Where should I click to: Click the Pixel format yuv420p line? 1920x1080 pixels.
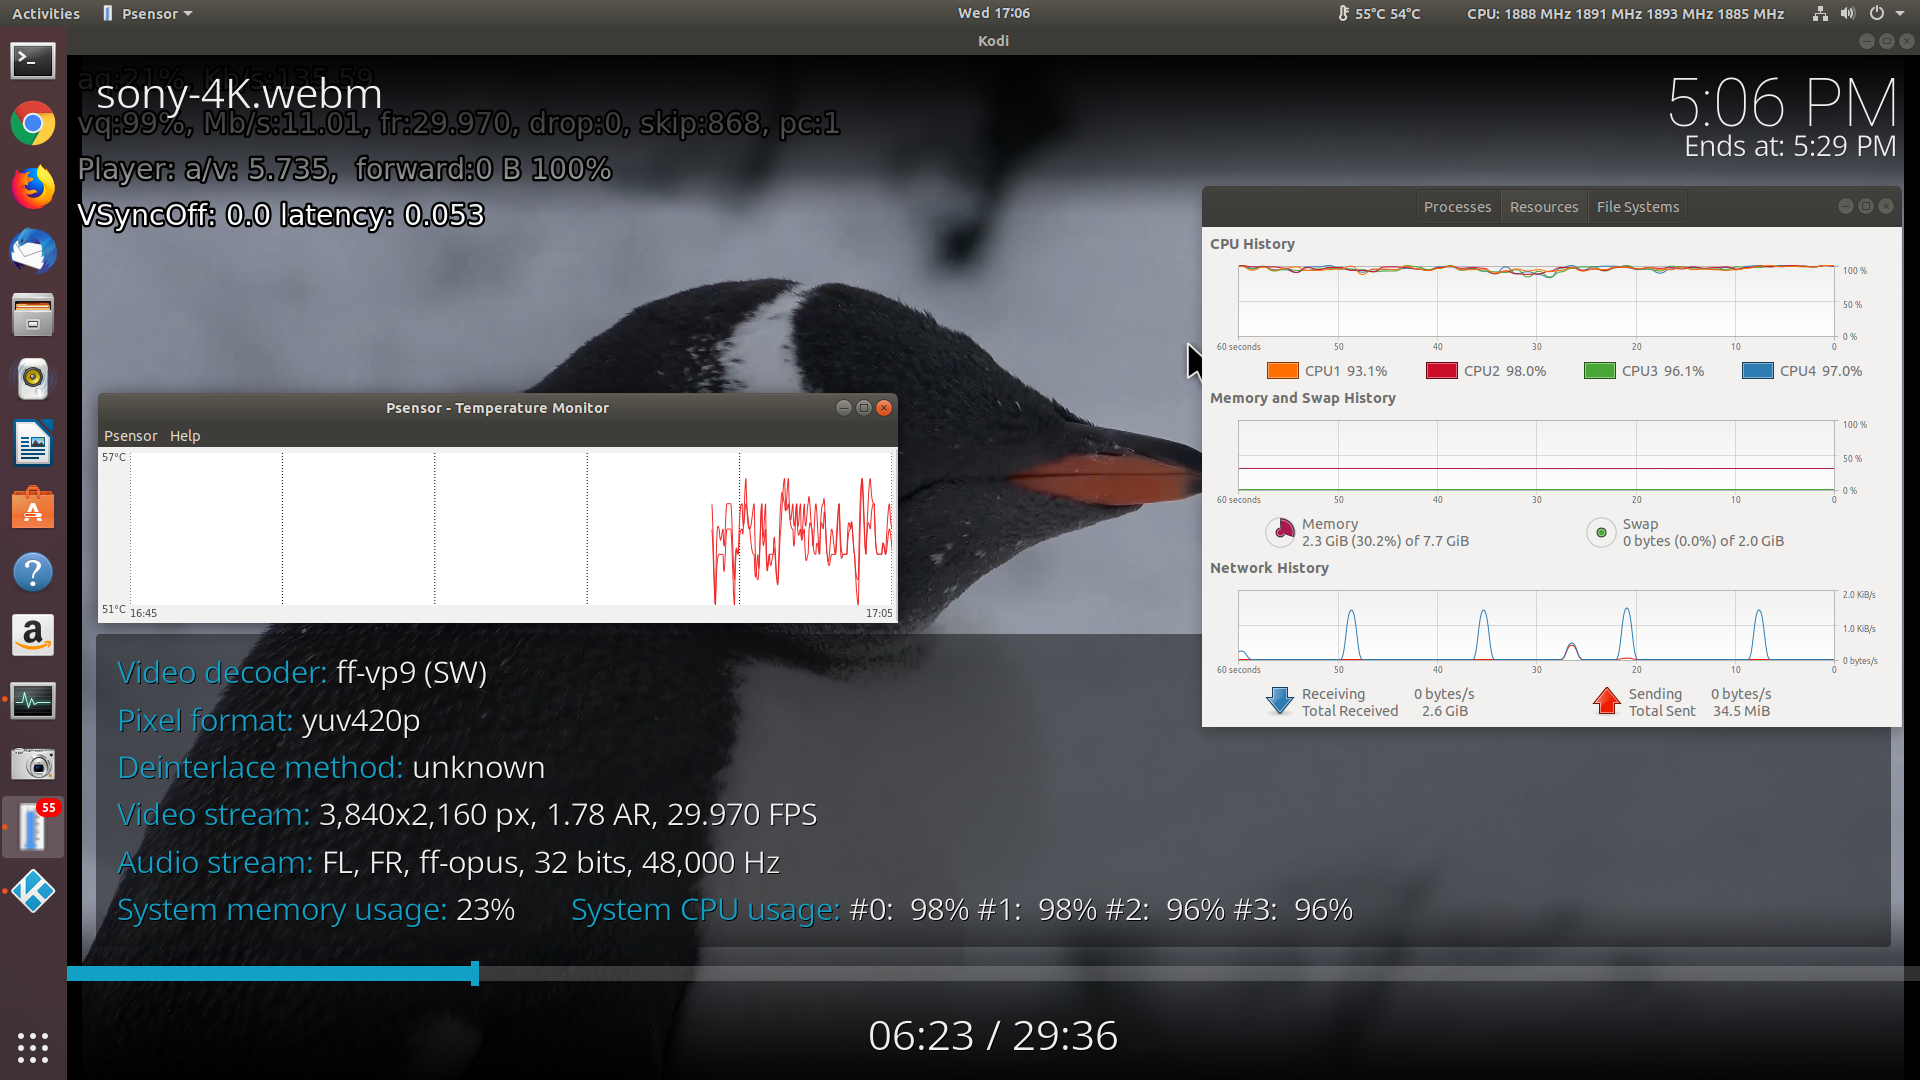[x=268, y=721]
